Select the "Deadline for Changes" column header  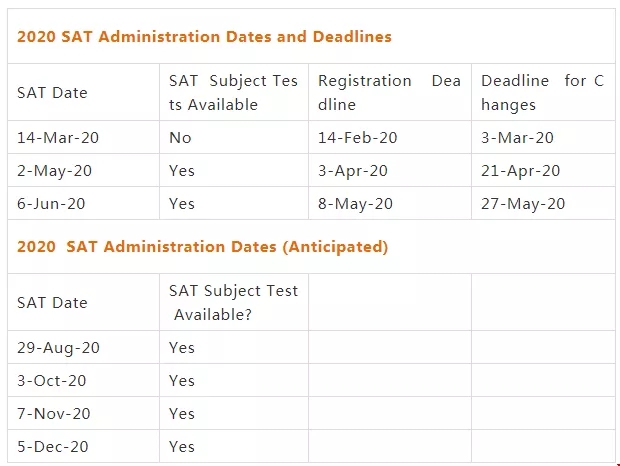click(542, 92)
